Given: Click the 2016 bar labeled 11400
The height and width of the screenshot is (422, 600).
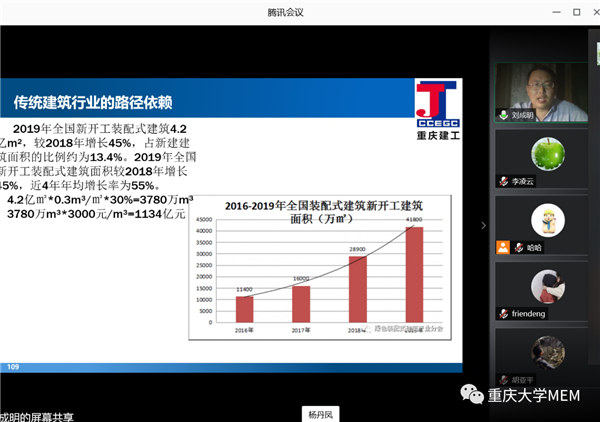Looking at the screenshot, I should (245, 309).
